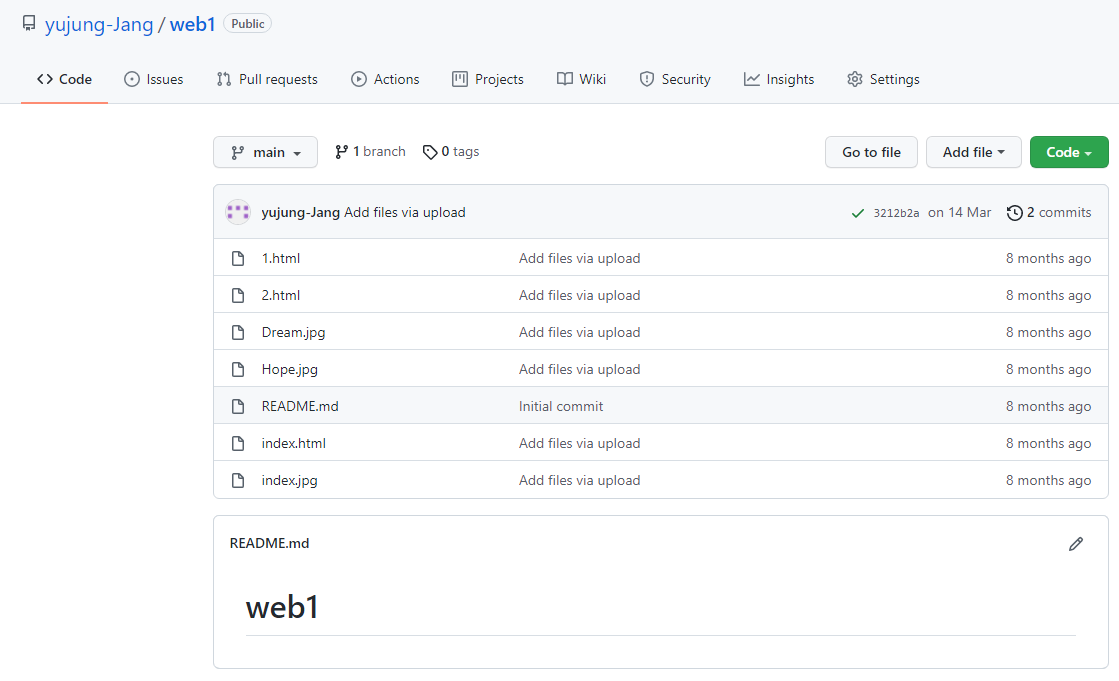Open the README.md file in list
The image size is (1119, 681).
(x=300, y=406)
